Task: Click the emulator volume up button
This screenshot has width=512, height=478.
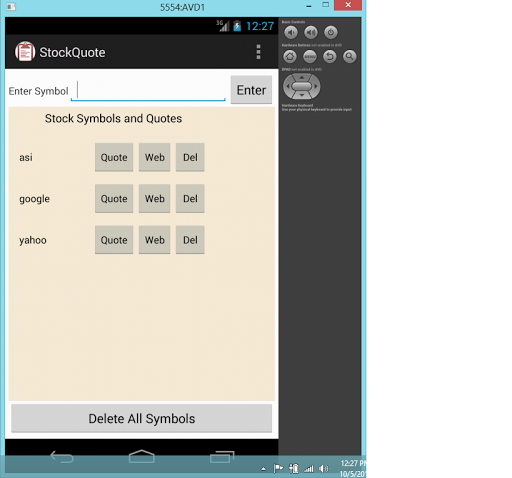Action: 311,32
